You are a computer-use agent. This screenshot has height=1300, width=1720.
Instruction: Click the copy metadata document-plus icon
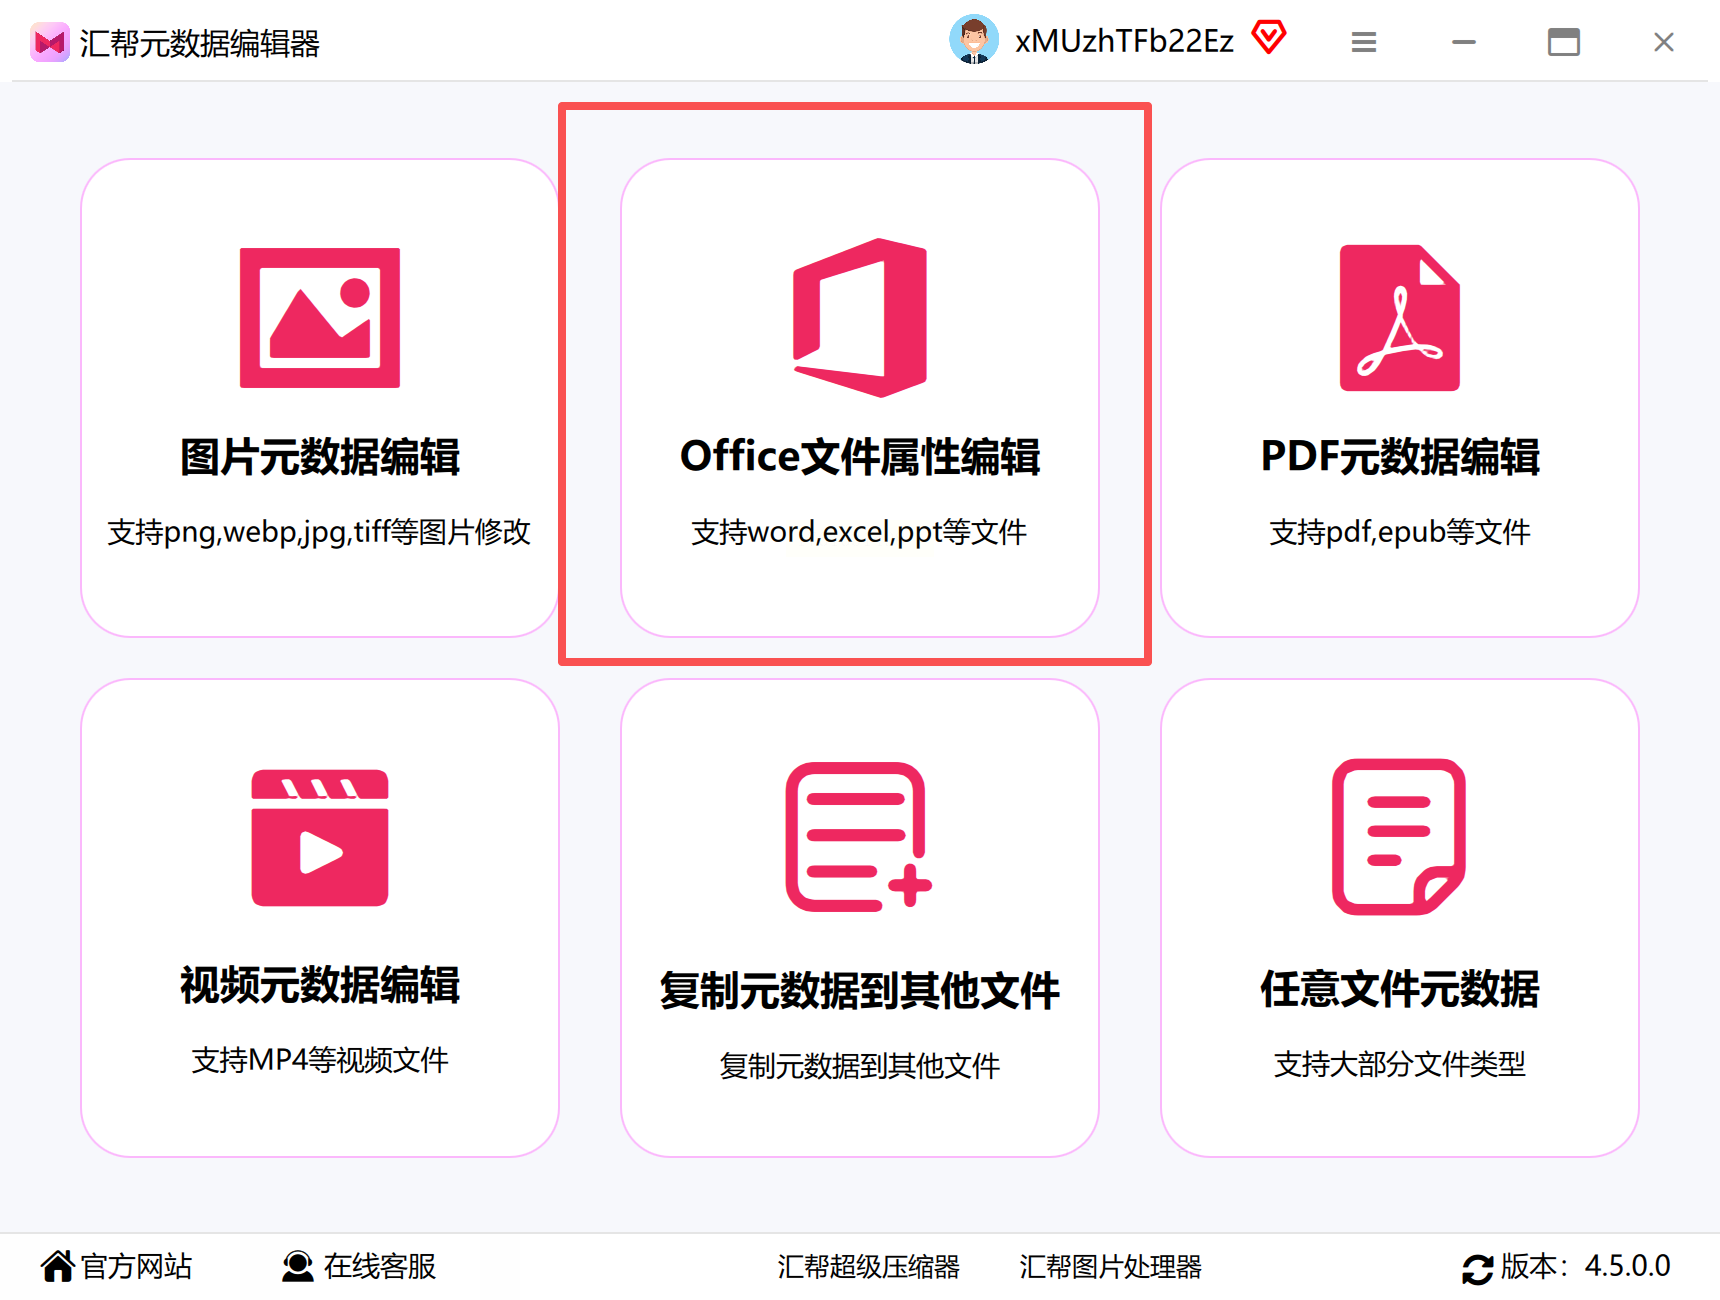[x=859, y=837]
